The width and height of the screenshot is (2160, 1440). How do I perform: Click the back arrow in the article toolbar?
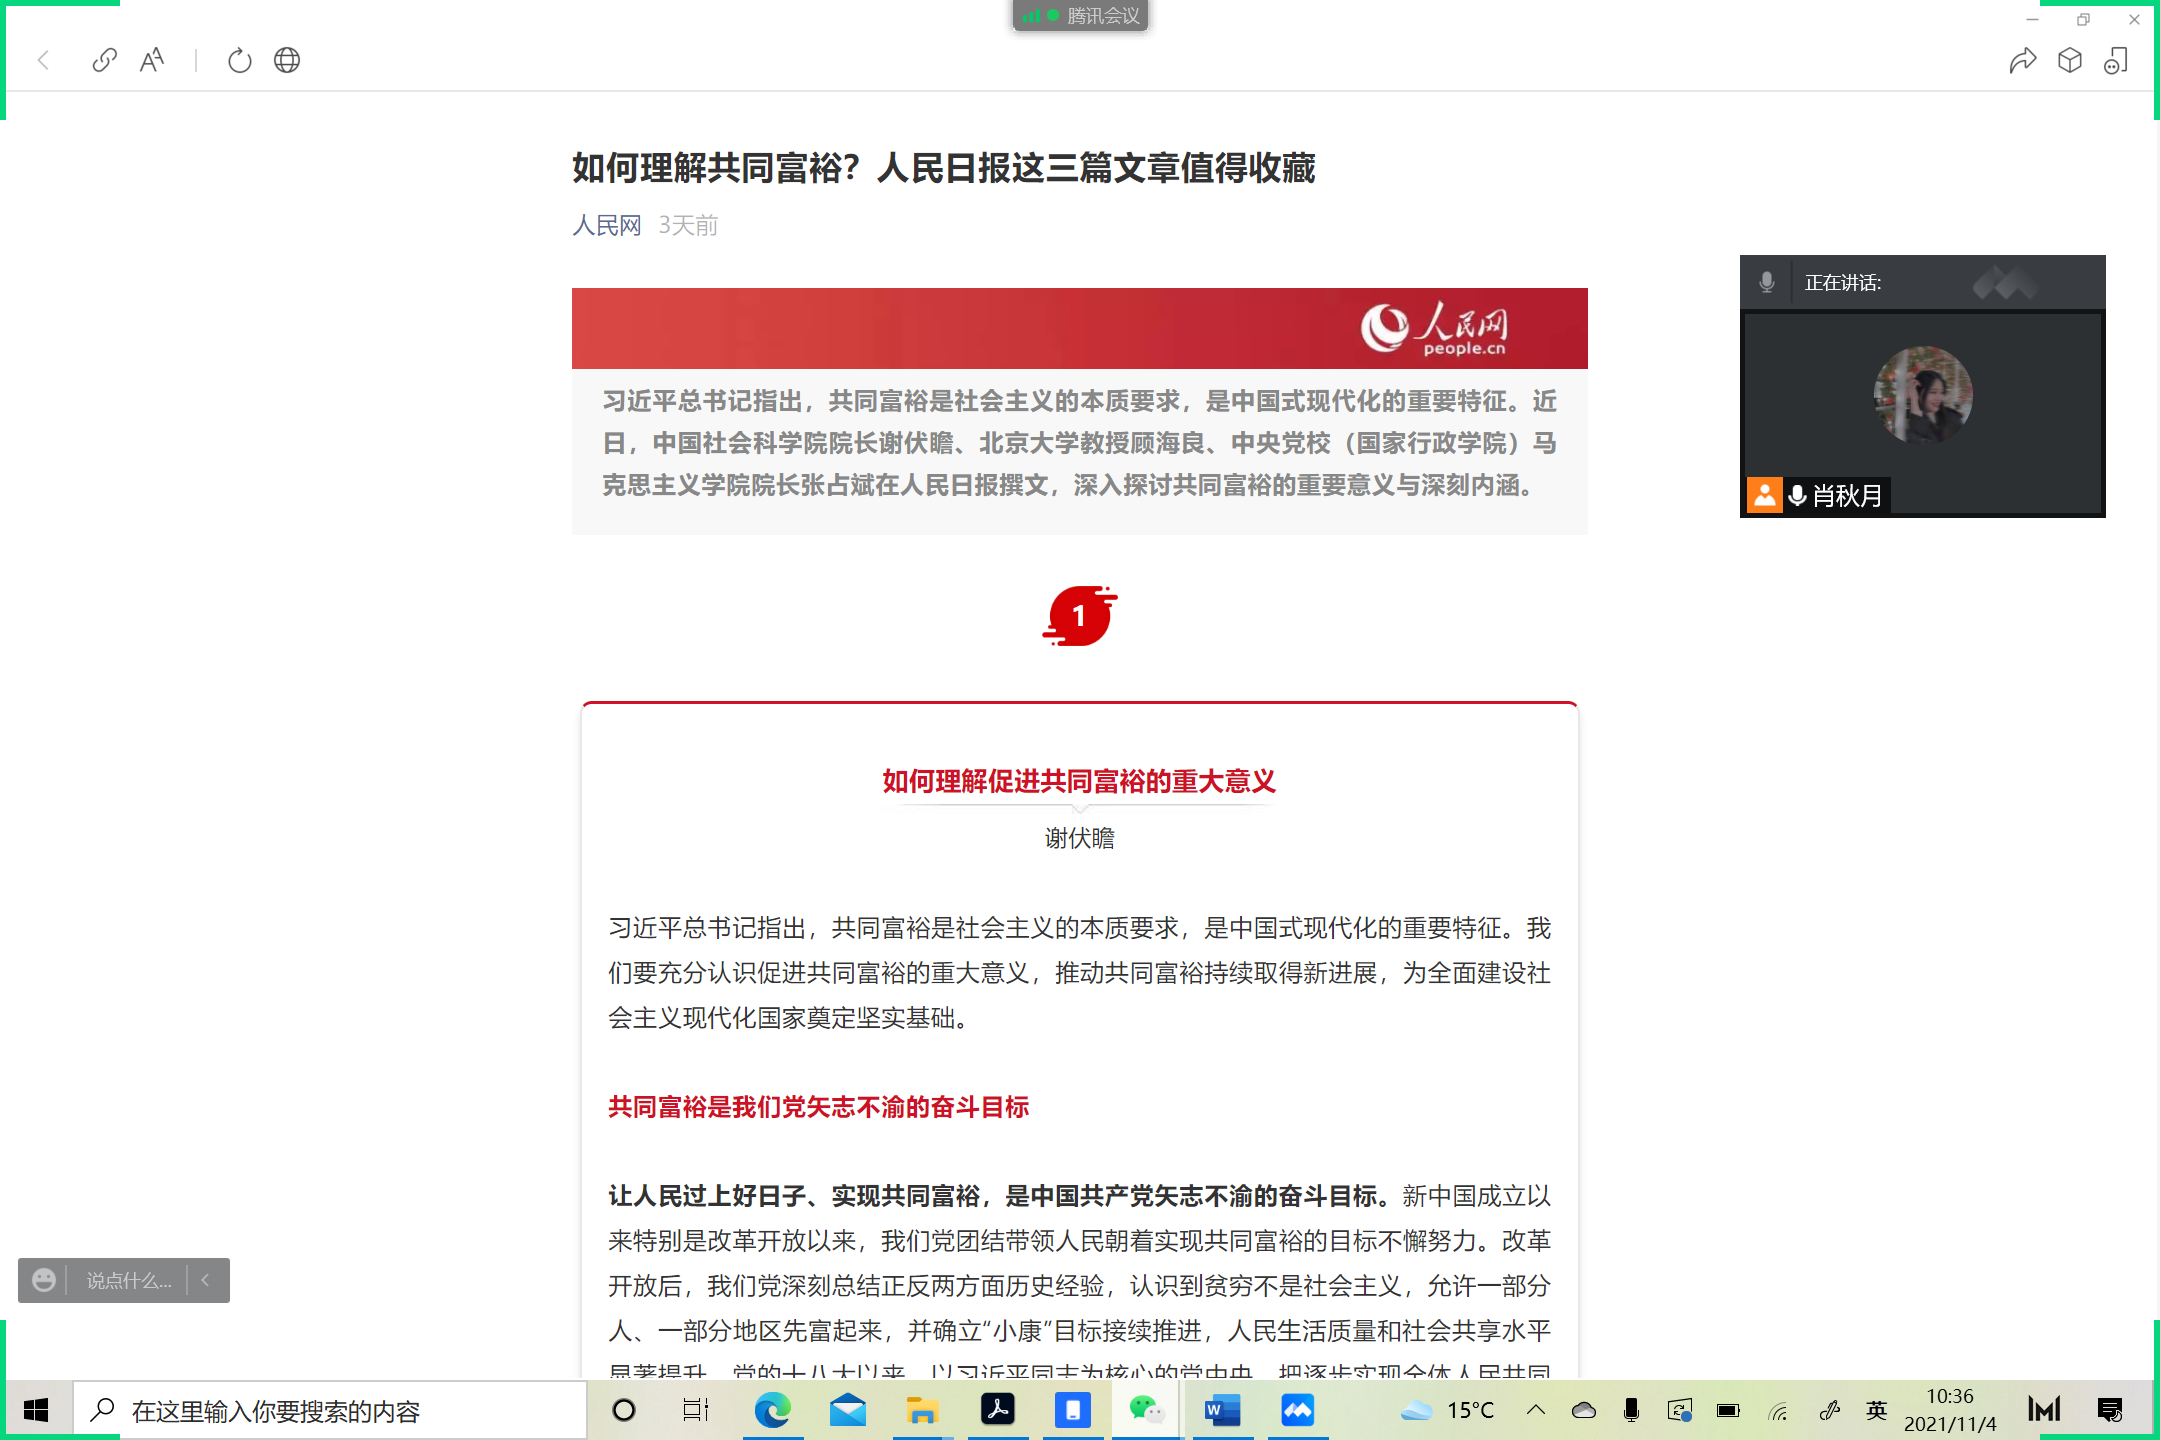(43, 60)
